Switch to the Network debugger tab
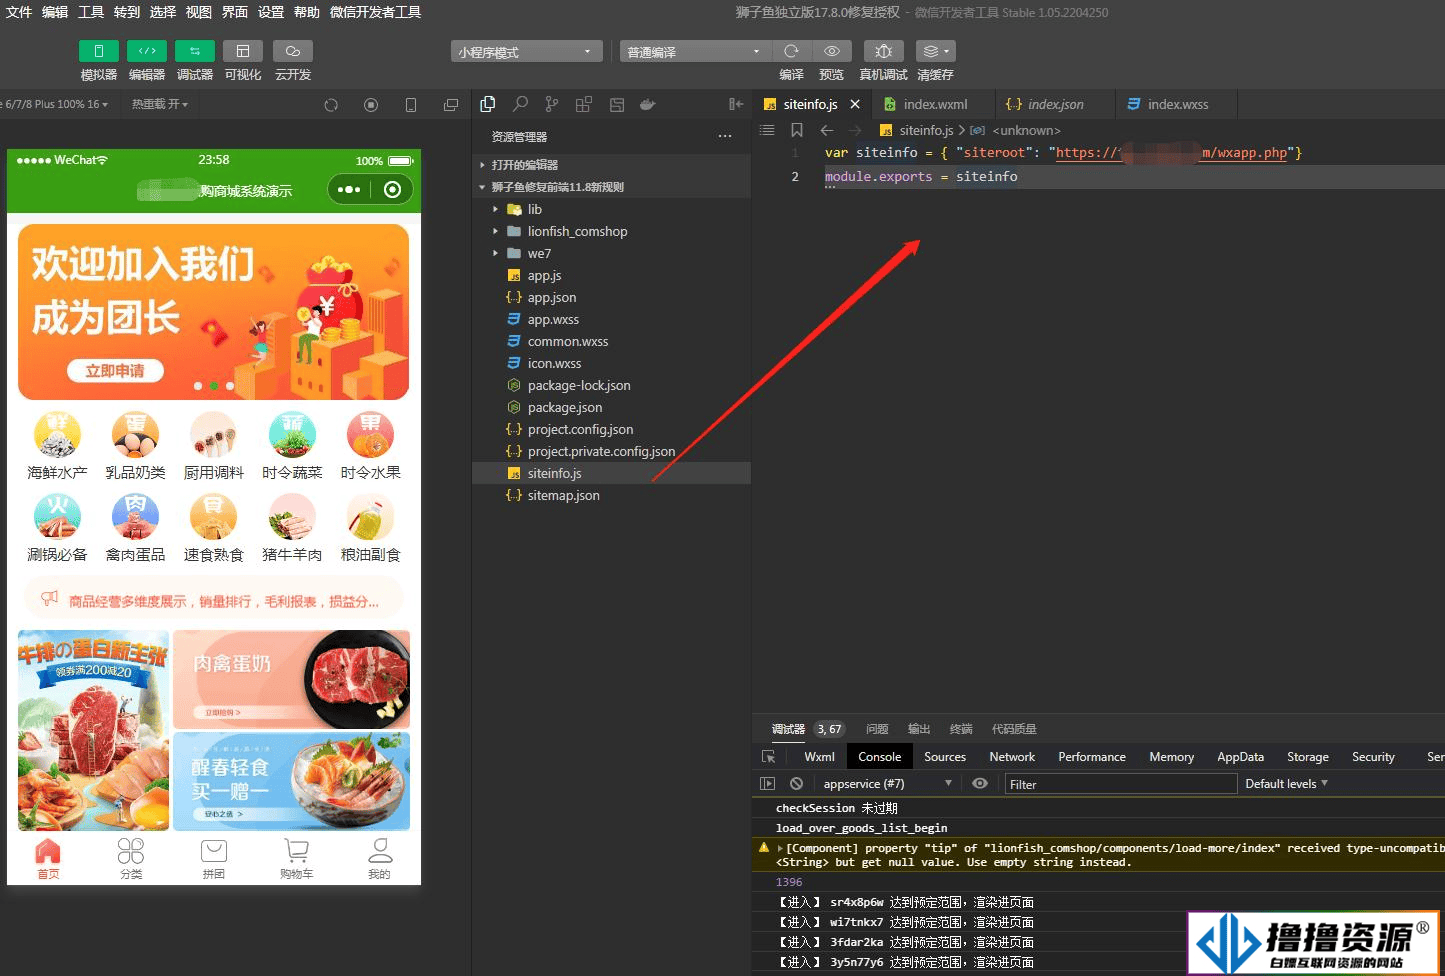The width and height of the screenshot is (1445, 976). [x=1012, y=757]
